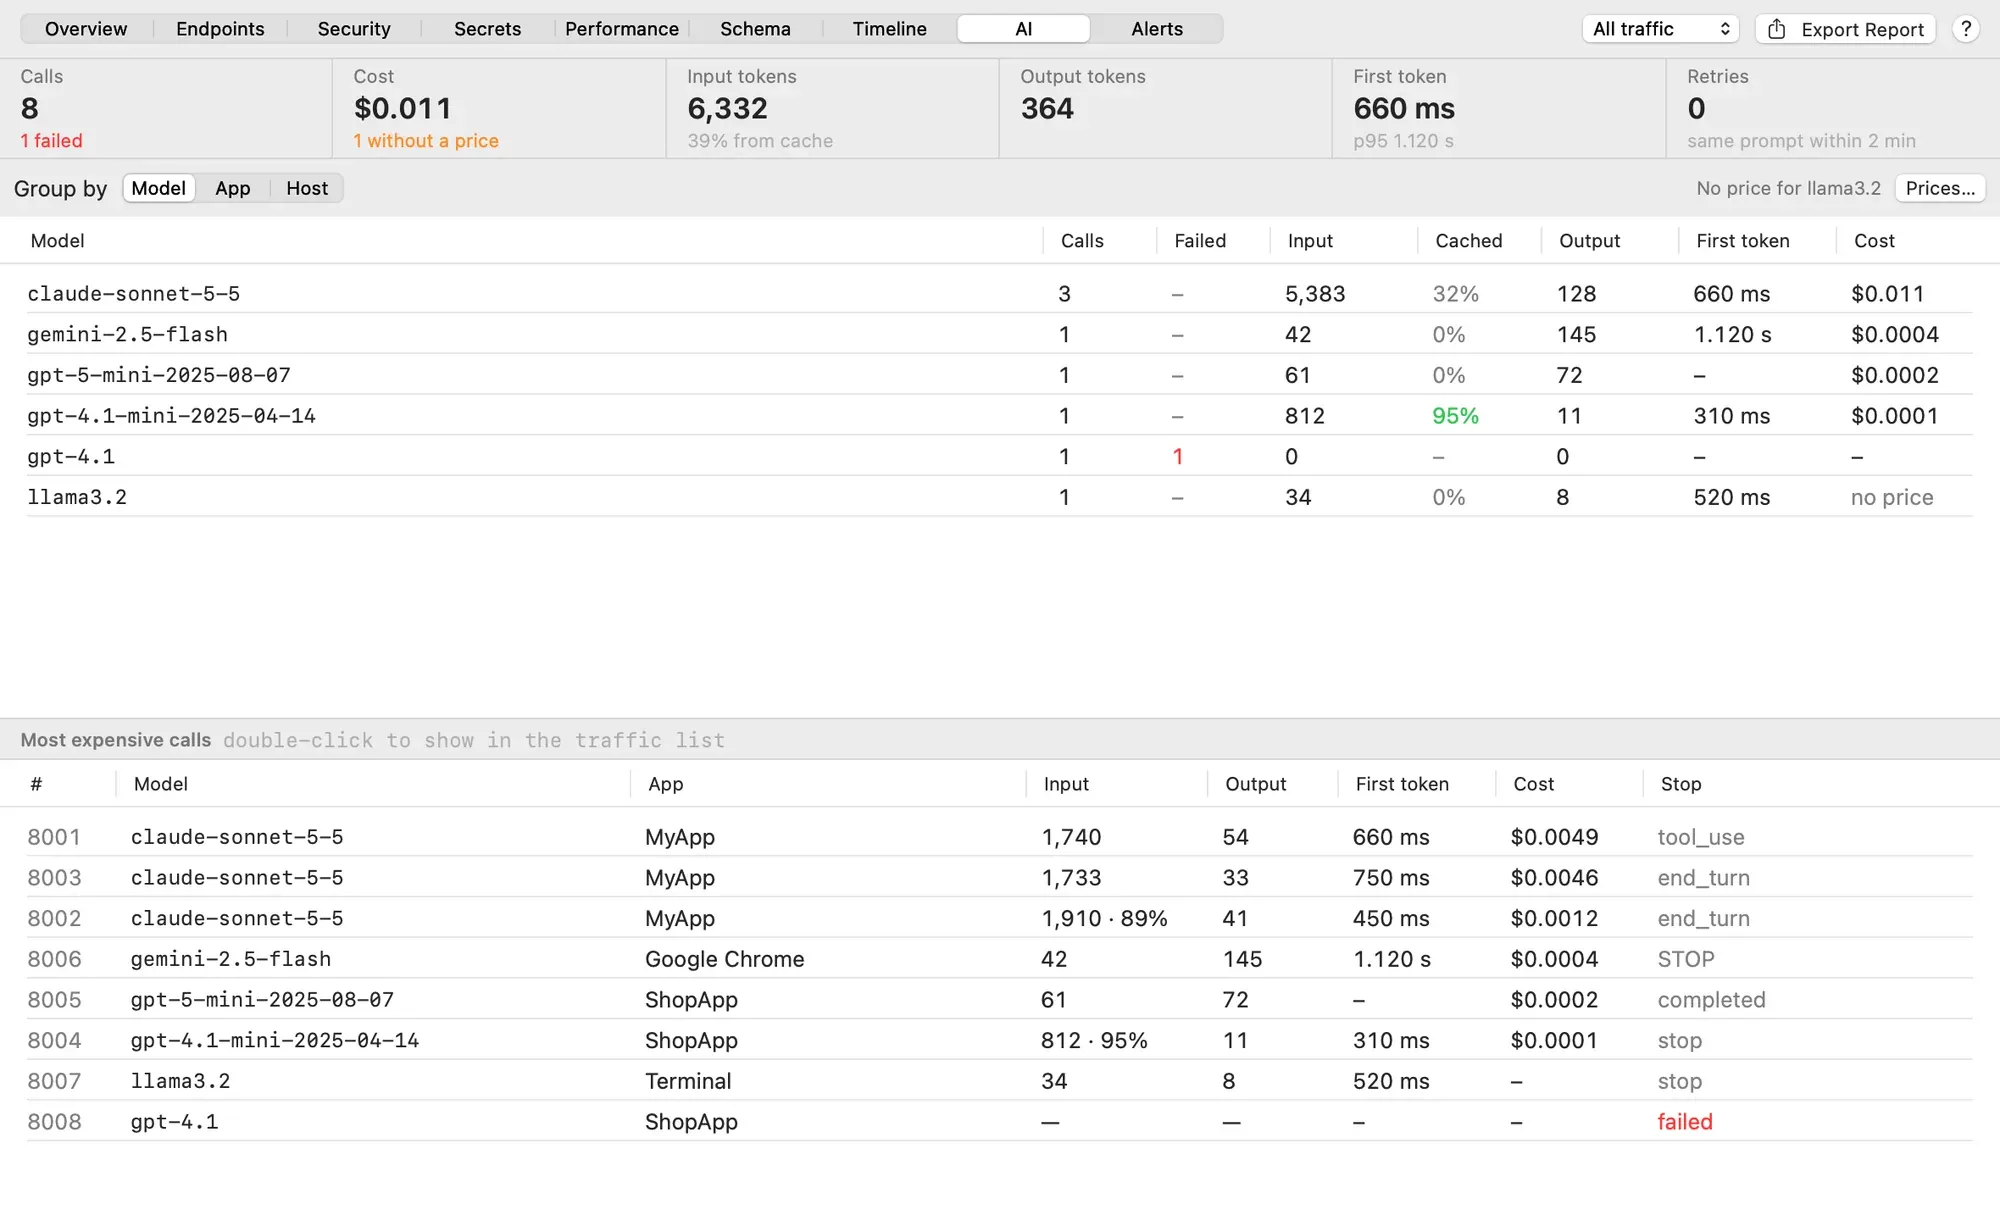The height and width of the screenshot is (1220, 2000).
Task: Click the Output tokens value 364
Action: (1047, 108)
